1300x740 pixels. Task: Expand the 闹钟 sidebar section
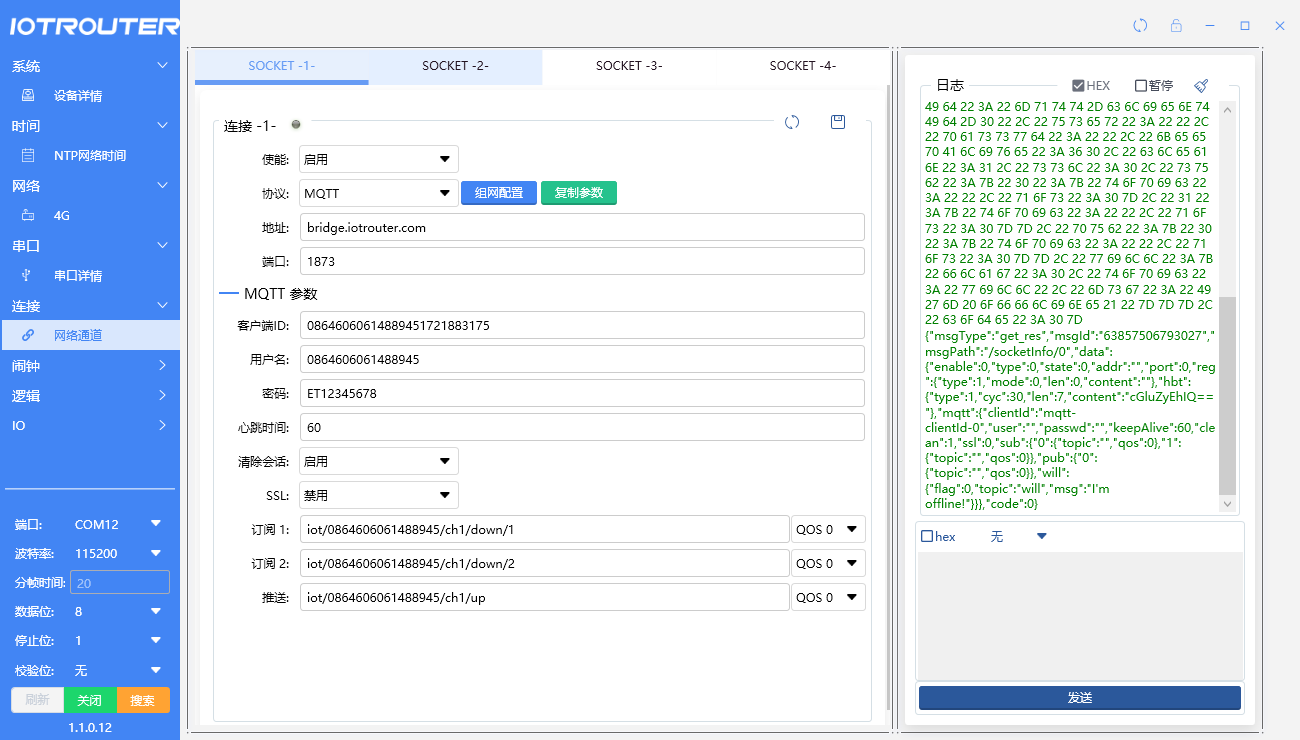coord(90,366)
